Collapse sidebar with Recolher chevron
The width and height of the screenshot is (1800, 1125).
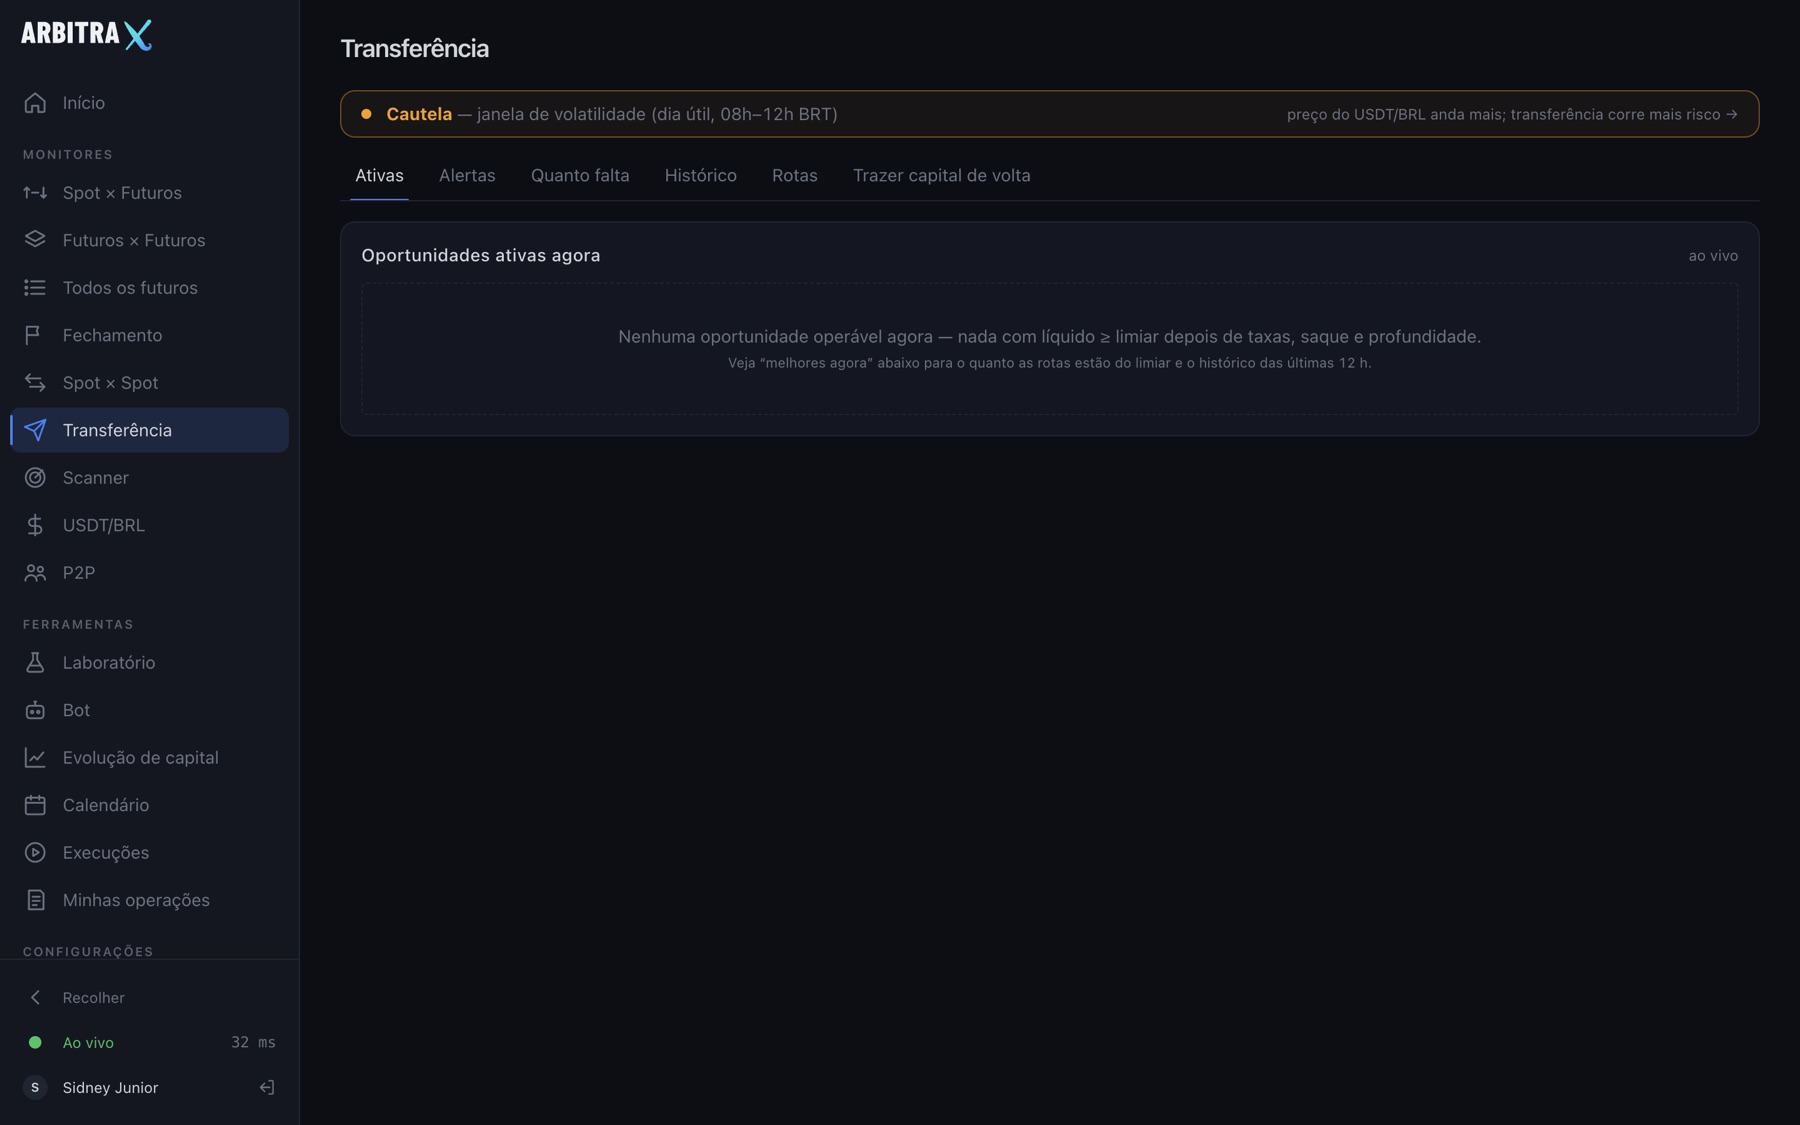[x=35, y=998]
